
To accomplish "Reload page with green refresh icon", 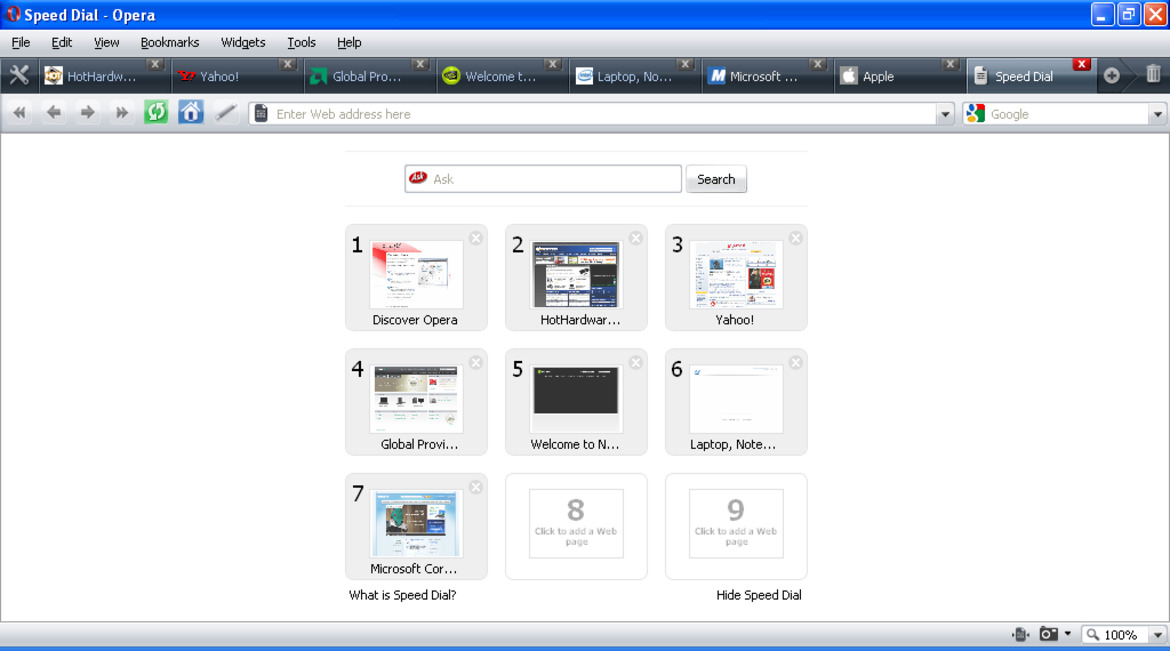I will click(156, 113).
